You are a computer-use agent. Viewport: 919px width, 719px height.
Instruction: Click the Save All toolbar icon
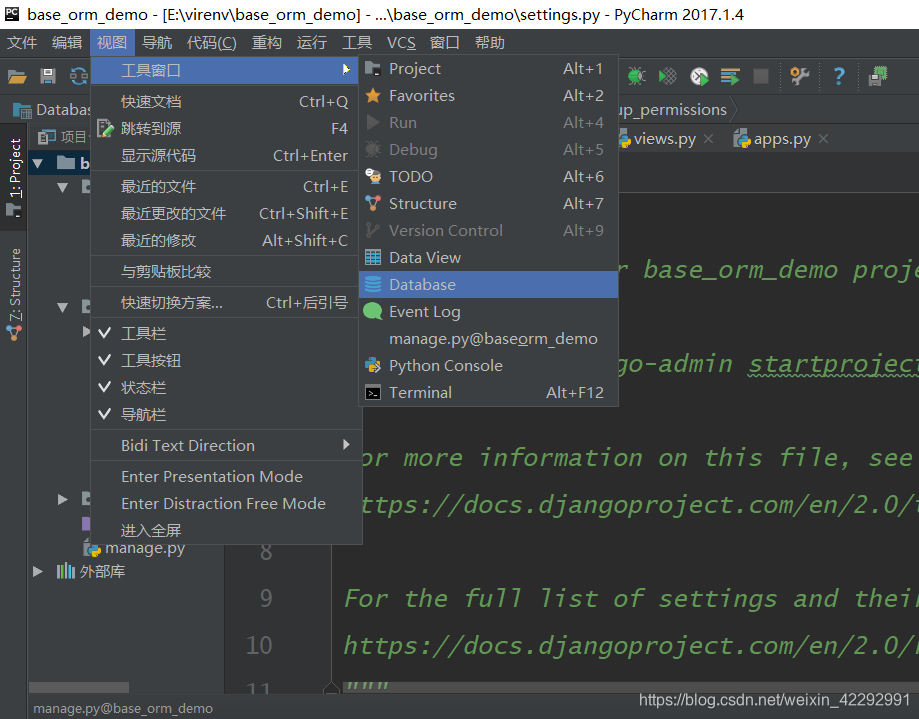point(48,76)
